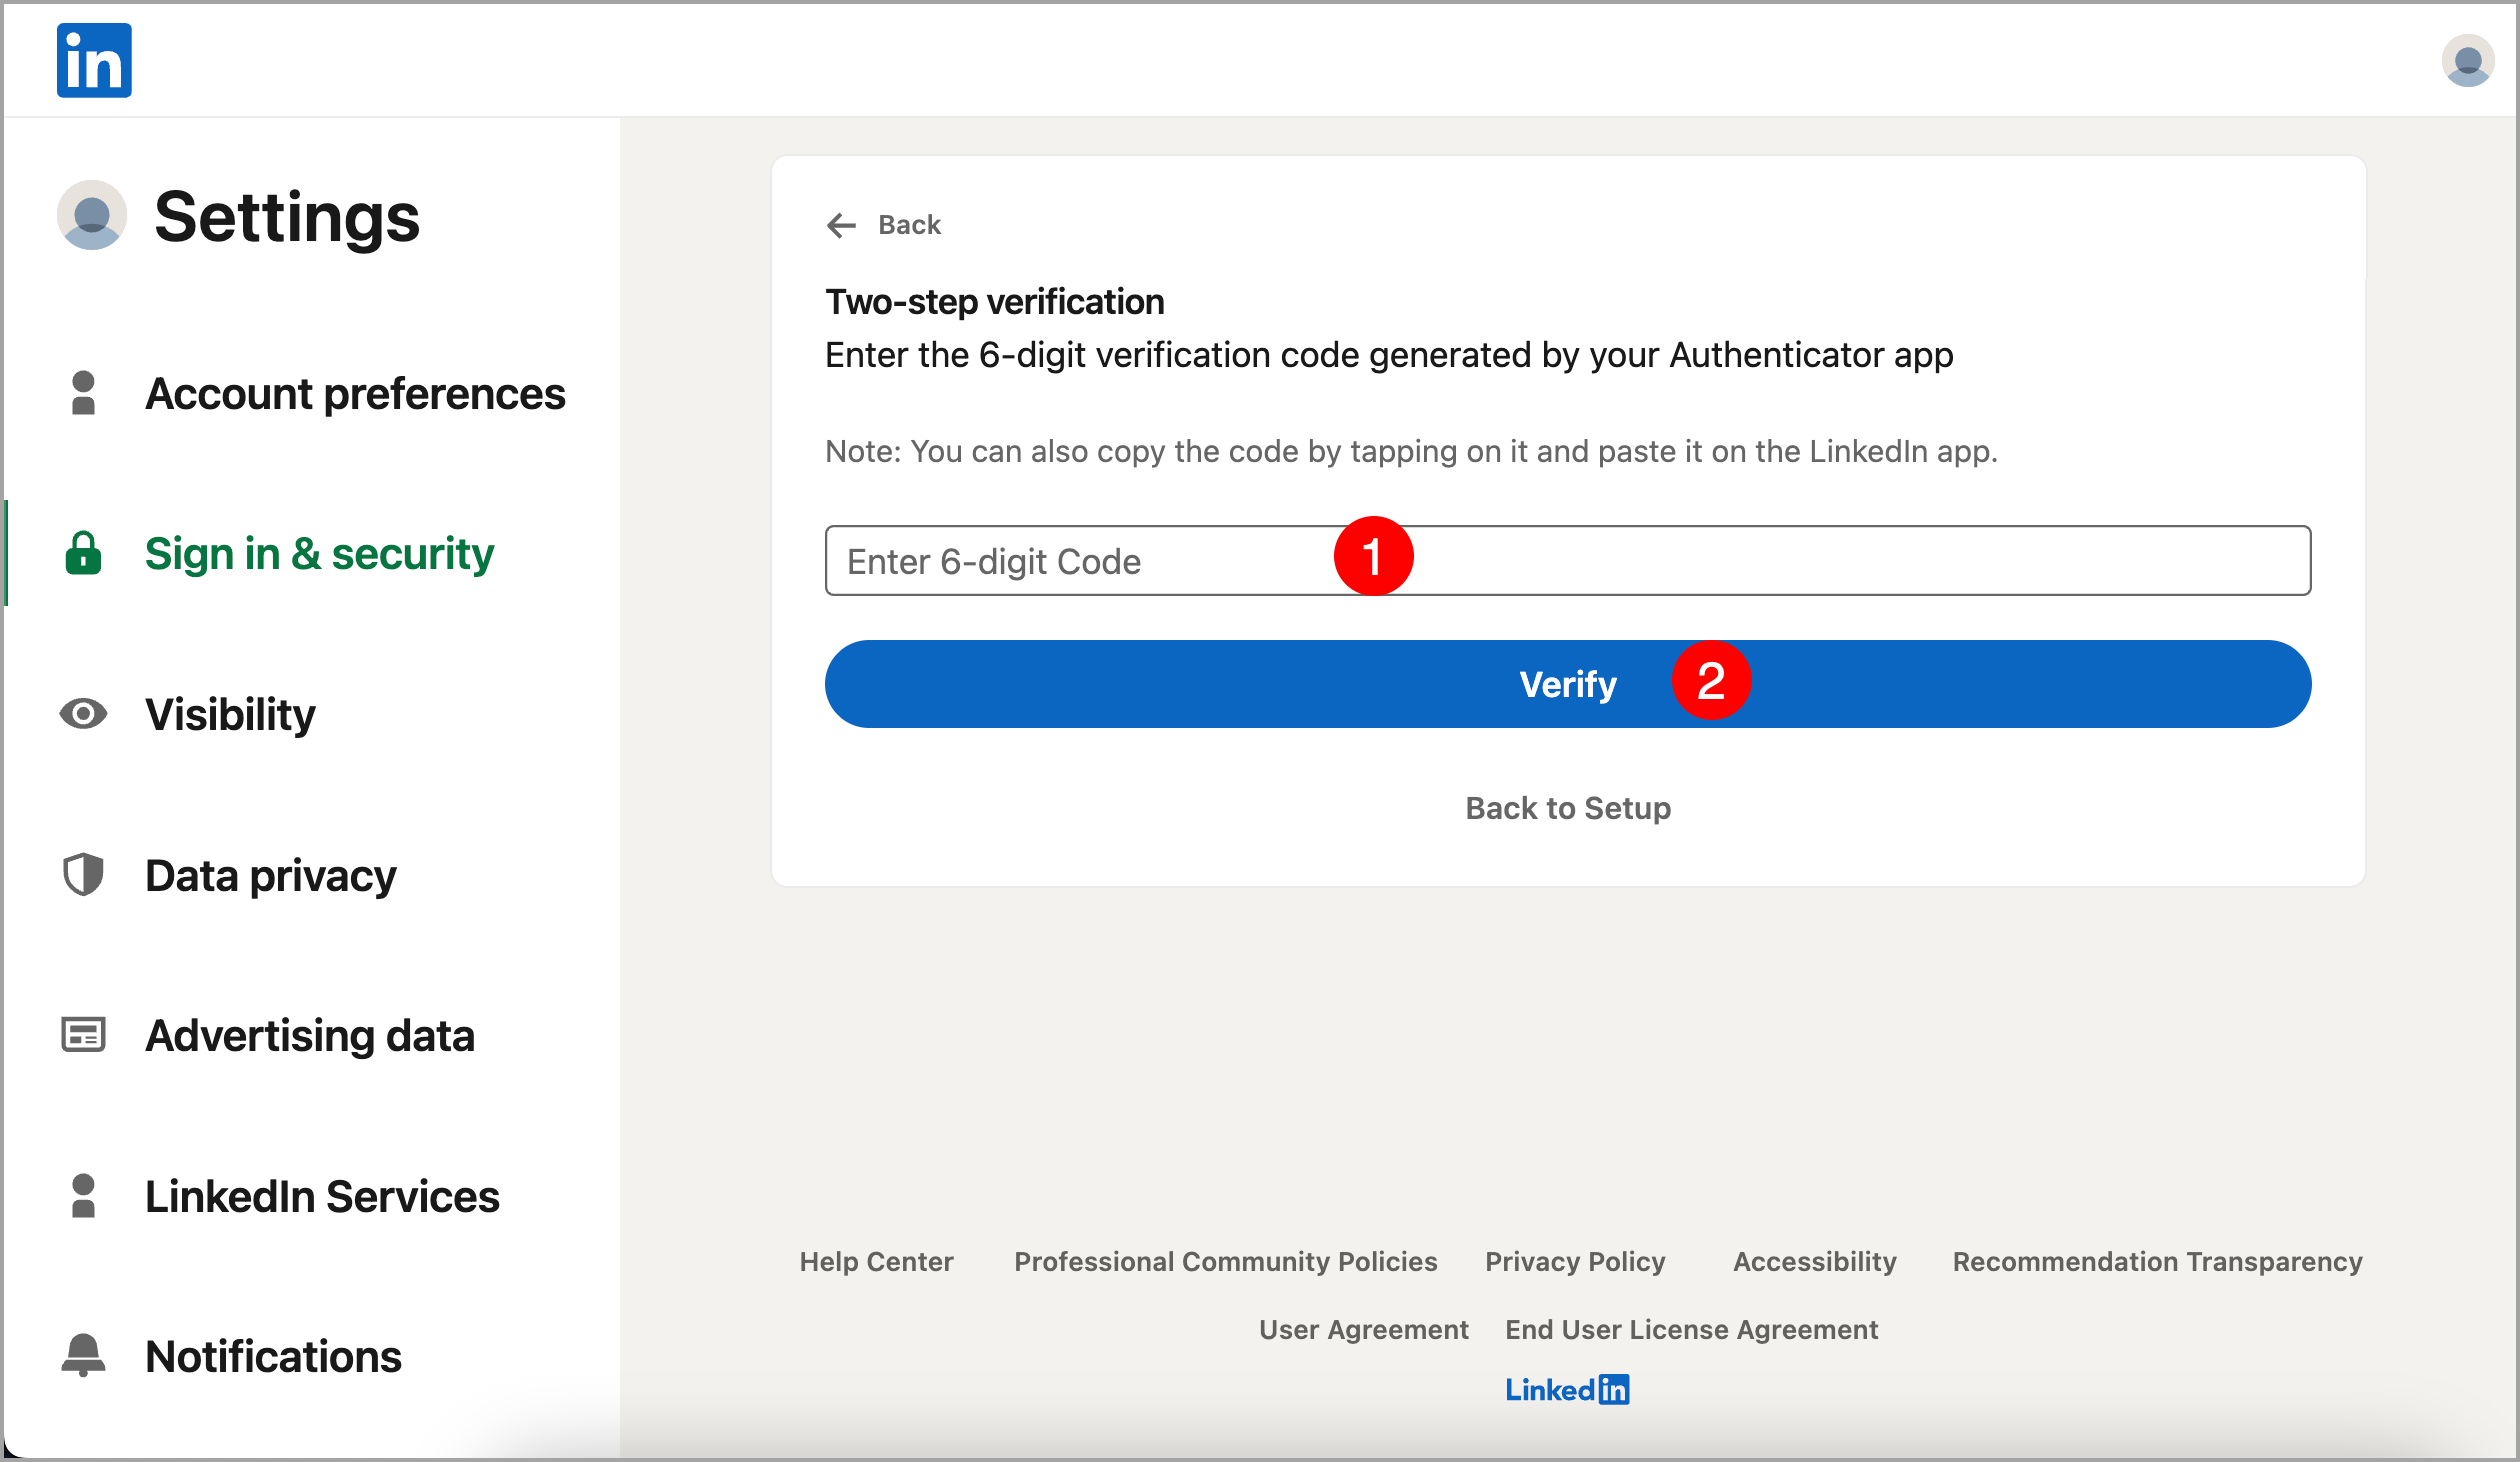This screenshot has height=1462, width=2520.
Task: Click the LinkedIn footer logo
Action: (x=1568, y=1390)
